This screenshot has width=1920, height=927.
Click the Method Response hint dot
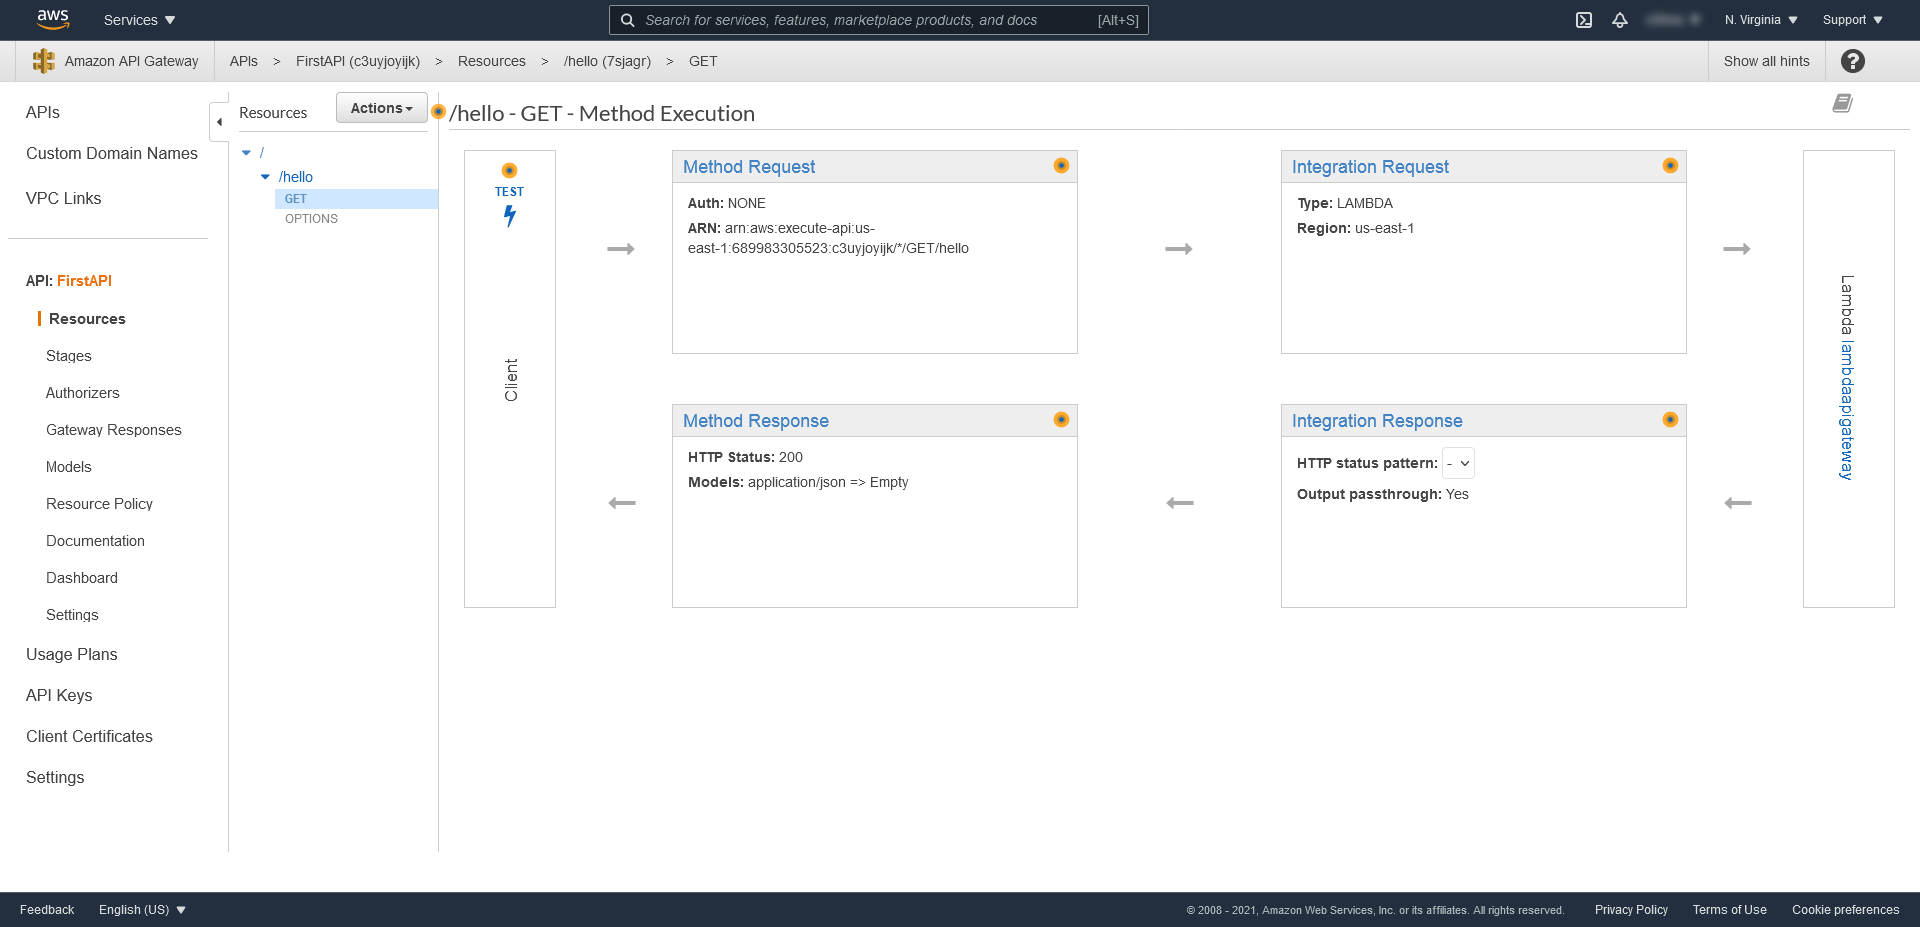coord(1061,420)
